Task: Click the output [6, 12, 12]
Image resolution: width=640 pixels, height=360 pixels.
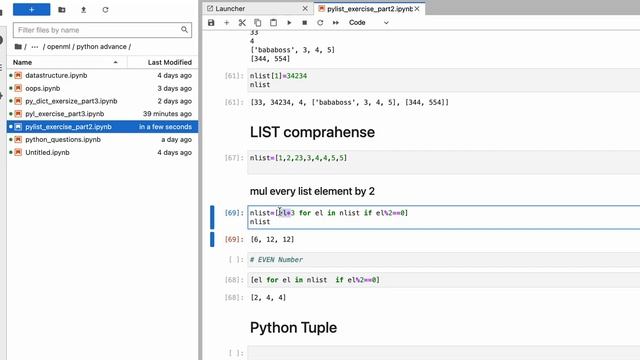Action: (x=272, y=239)
